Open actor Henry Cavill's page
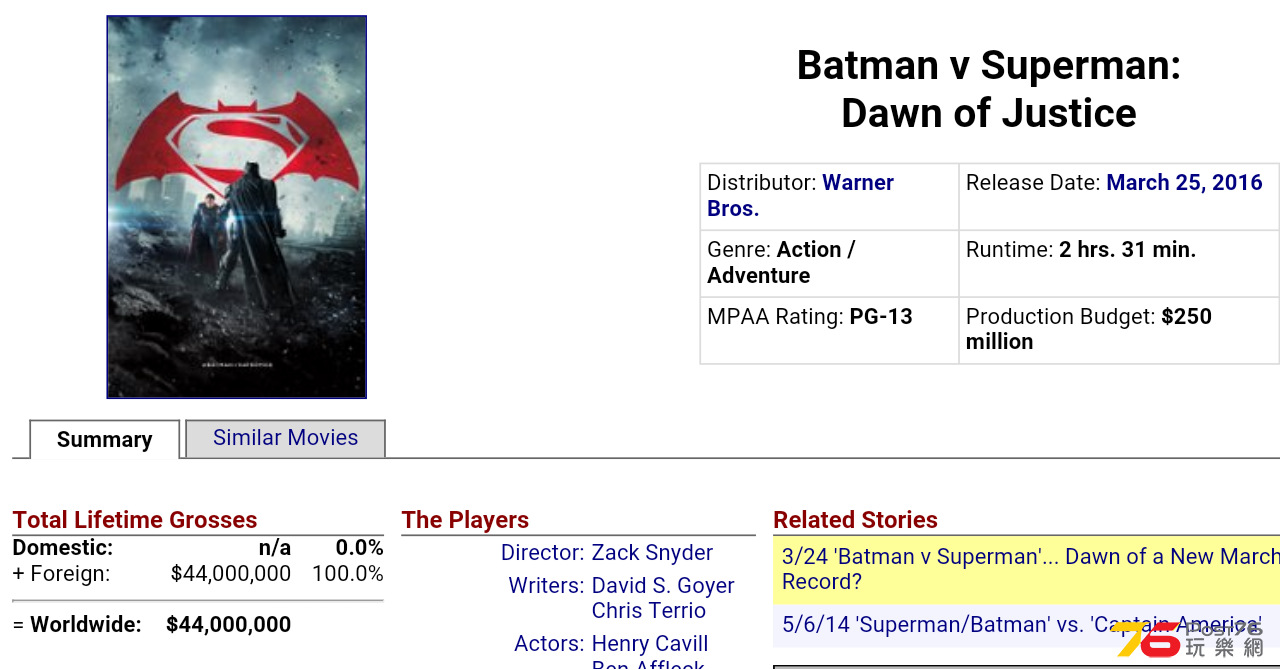This screenshot has height=670, width=1280. [650, 644]
